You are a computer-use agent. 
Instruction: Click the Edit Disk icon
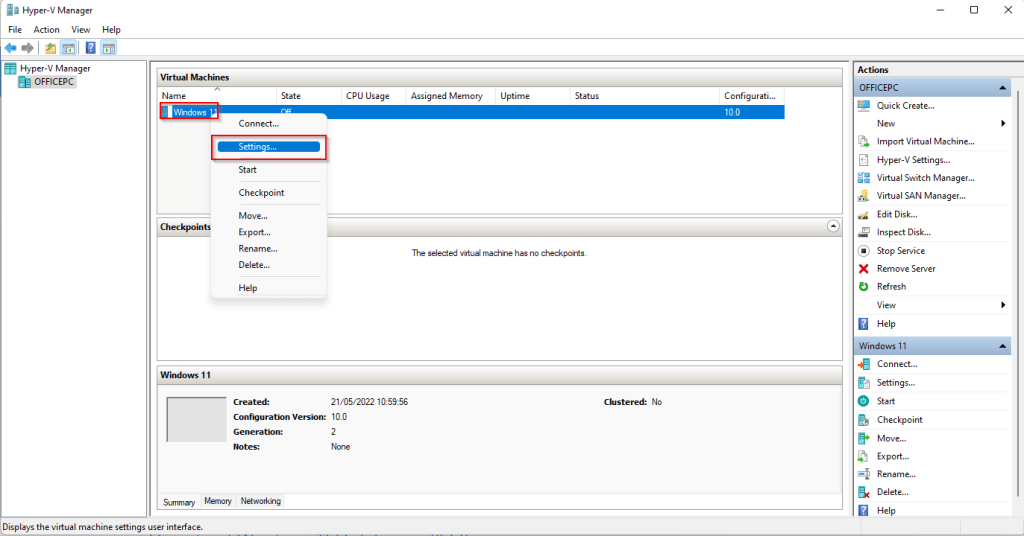tap(863, 214)
